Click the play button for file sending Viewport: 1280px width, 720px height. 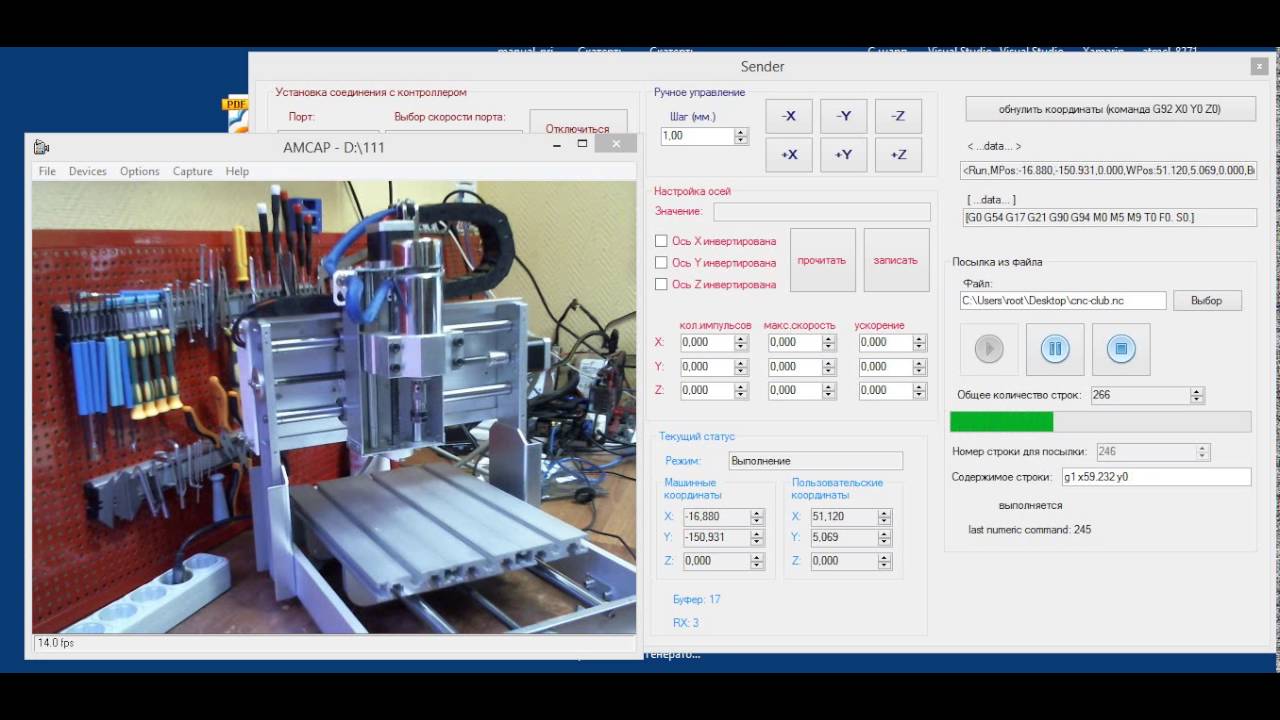(x=989, y=349)
